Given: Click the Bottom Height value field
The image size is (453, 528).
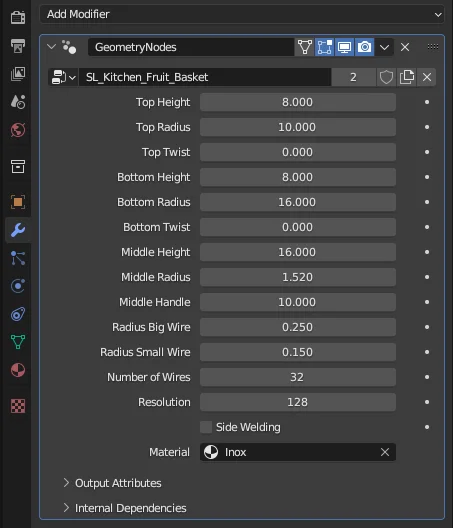Looking at the screenshot, I should coord(297,177).
